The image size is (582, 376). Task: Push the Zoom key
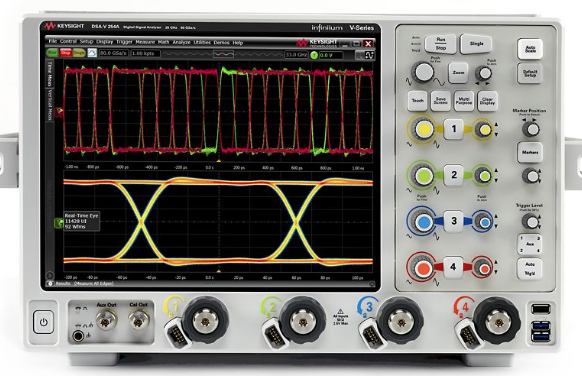(x=458, y=73)
